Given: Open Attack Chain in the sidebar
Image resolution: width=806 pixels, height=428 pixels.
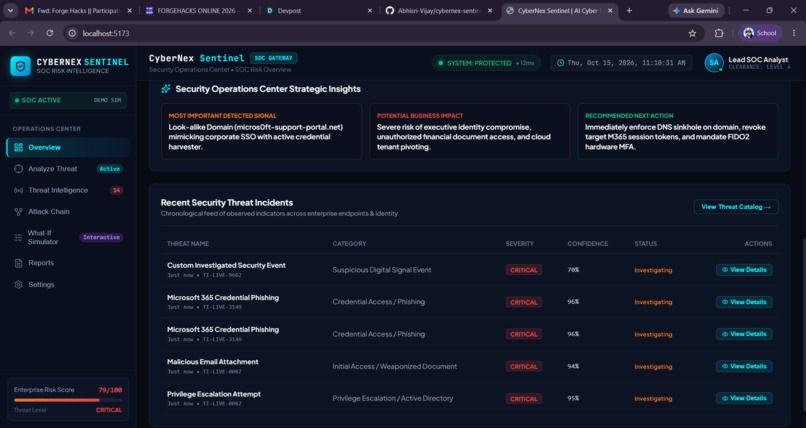Looking at the screenshot, I should [x=68, y=212].
